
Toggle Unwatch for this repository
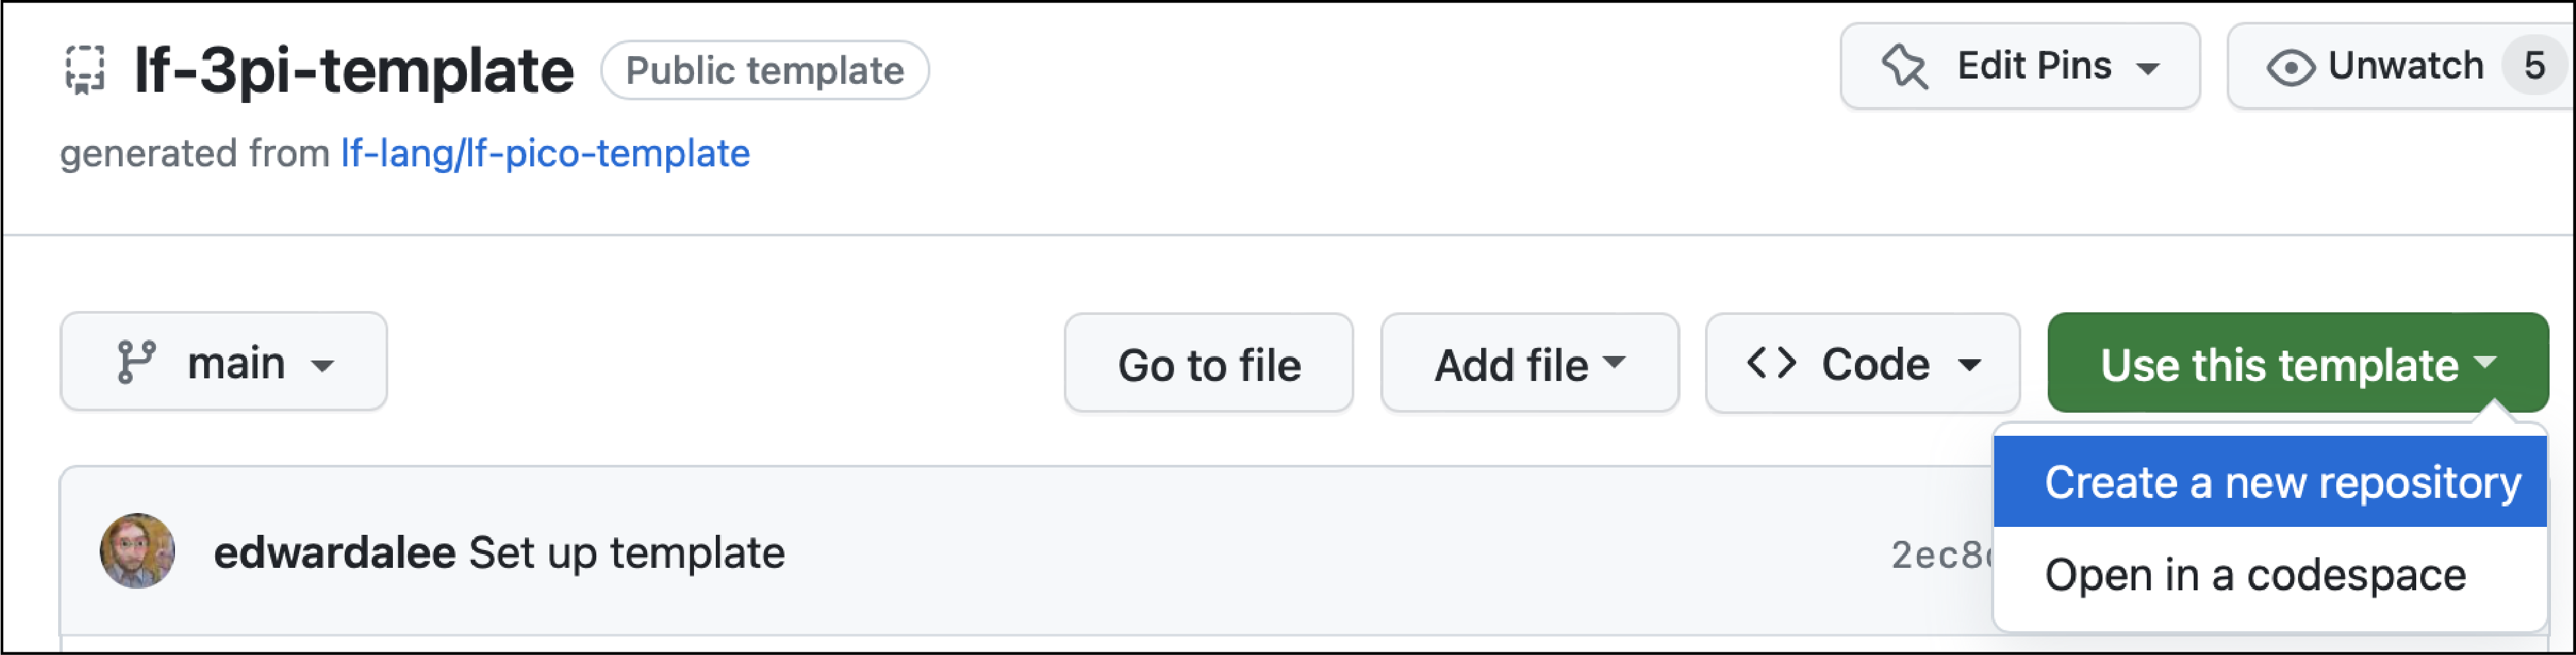[x=2400, y=66]
